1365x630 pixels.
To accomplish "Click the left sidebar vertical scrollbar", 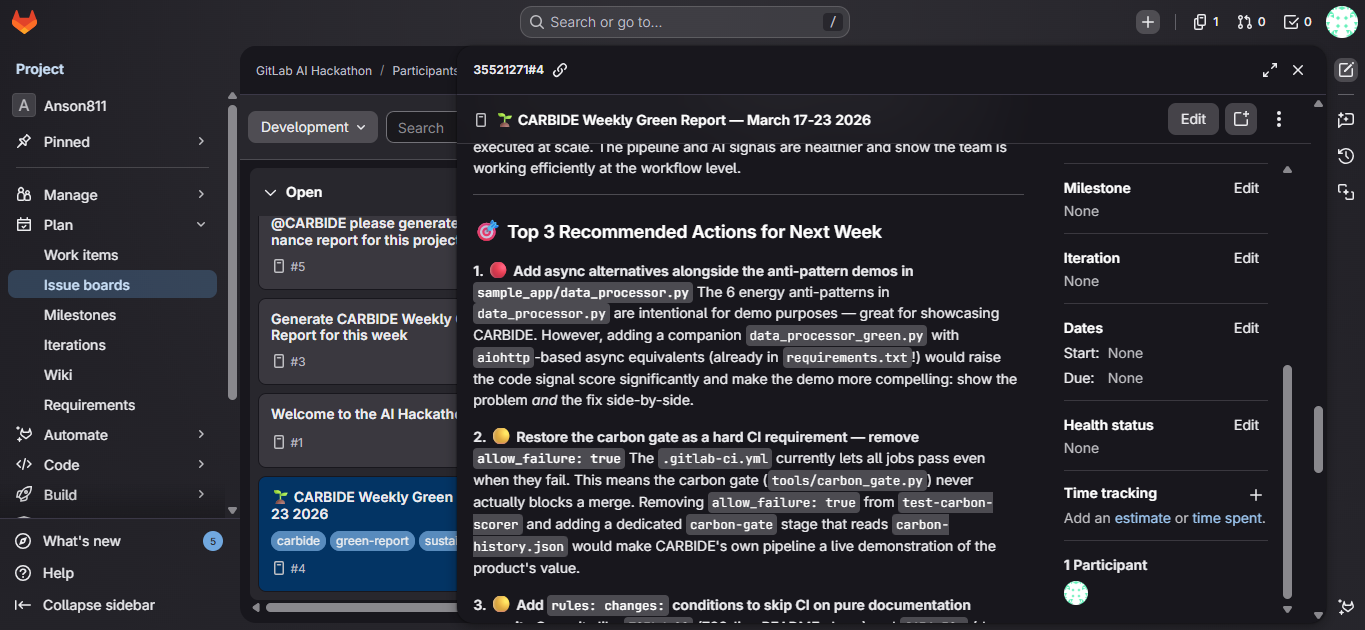I will tap(232, 250).
